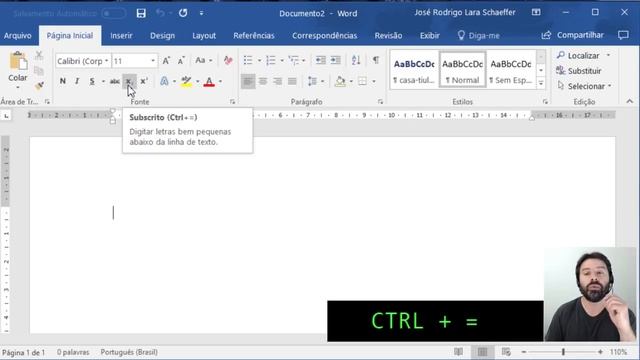Screen dimensions: 640x360
Task: Toggle show paragraph marks ¶
Action: coord(376,60)
